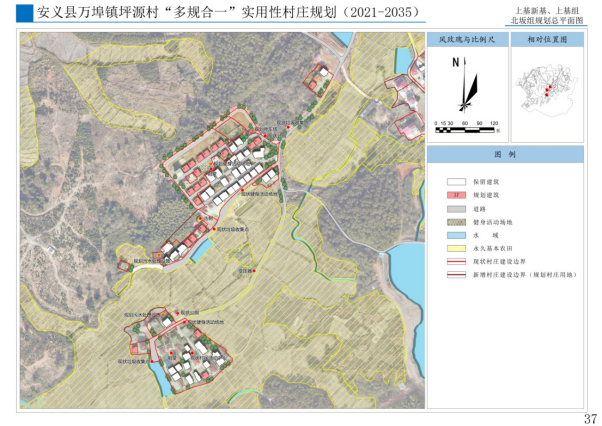This screenshot has height=426, width=602.
Task: Select the gray 道路 legend swatch
Action: 454,208
